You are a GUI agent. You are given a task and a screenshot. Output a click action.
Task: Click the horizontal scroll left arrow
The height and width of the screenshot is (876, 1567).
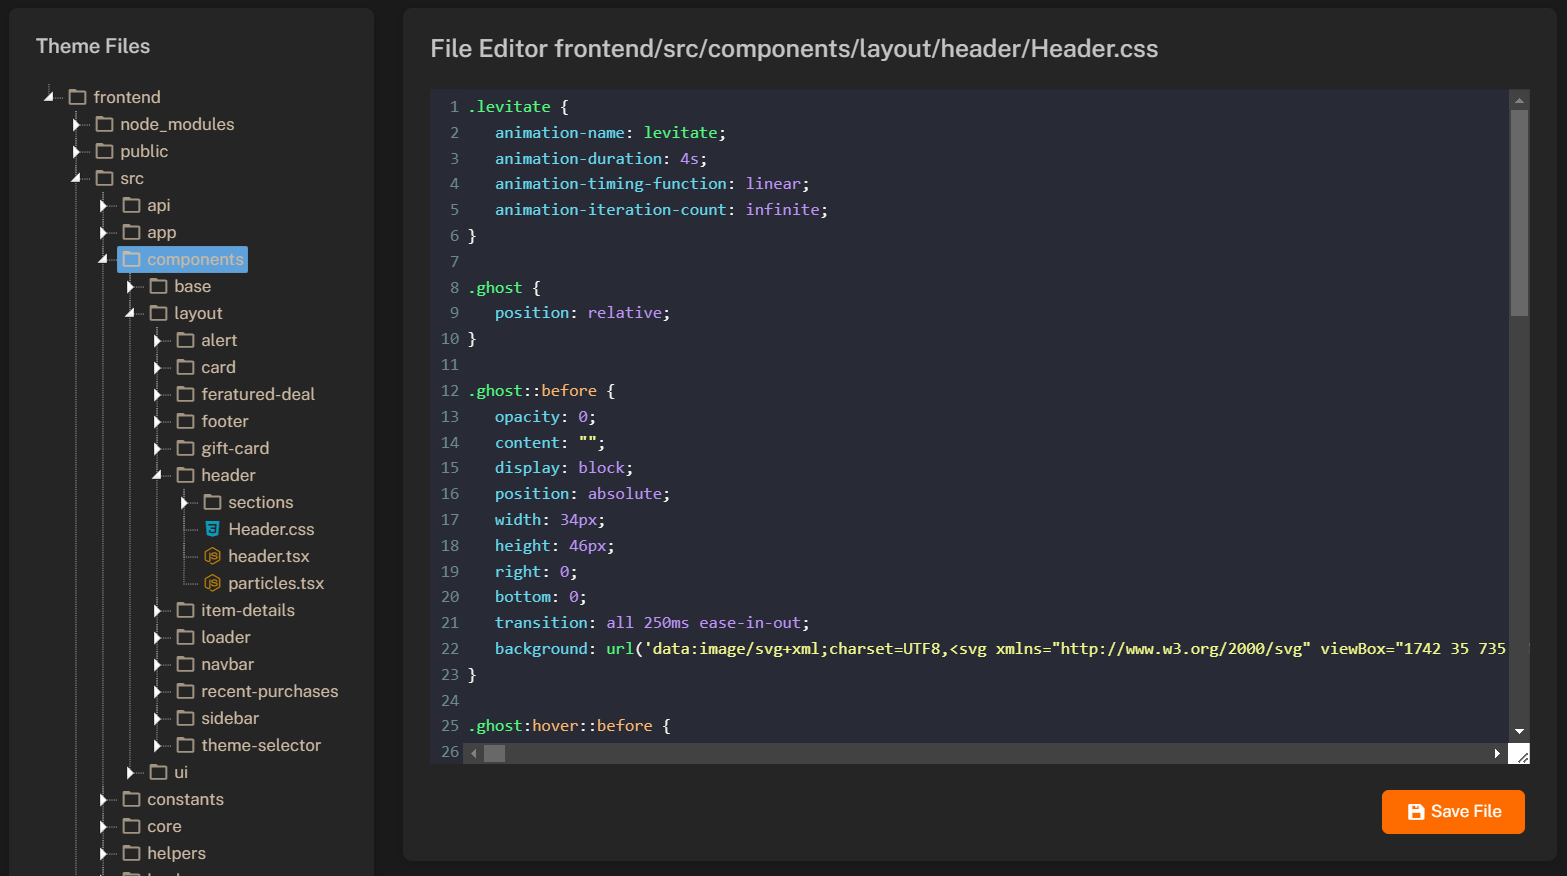click(x=474, y=753)
